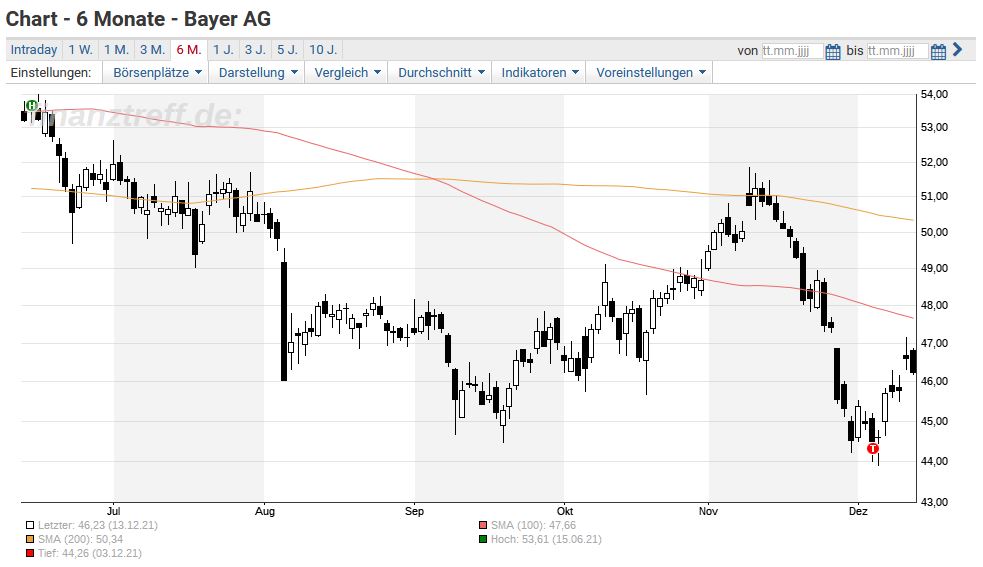983x567 pixels.
Task: Click the 'Einstellungen:' label
Action: pyautogui.click(x=51, y=73)
